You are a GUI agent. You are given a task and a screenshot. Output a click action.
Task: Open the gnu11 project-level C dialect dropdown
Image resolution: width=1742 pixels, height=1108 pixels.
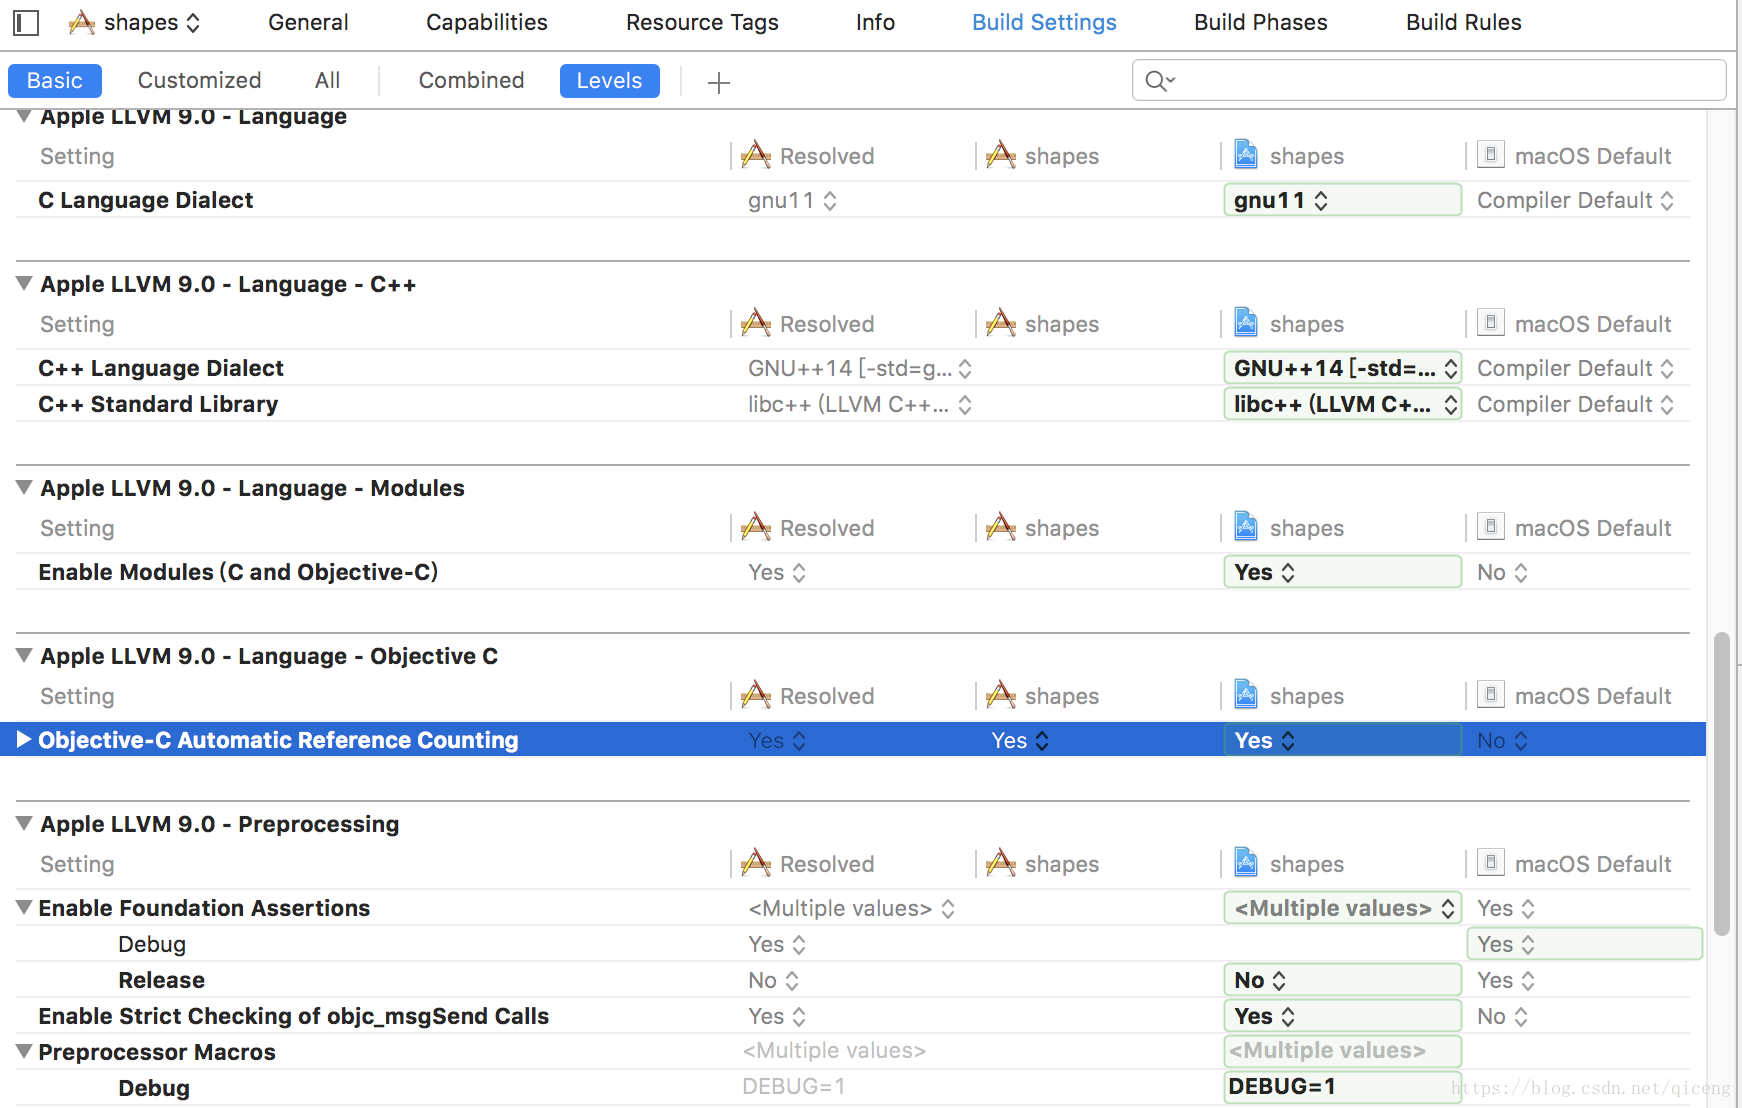click(x=1342, y=200)
